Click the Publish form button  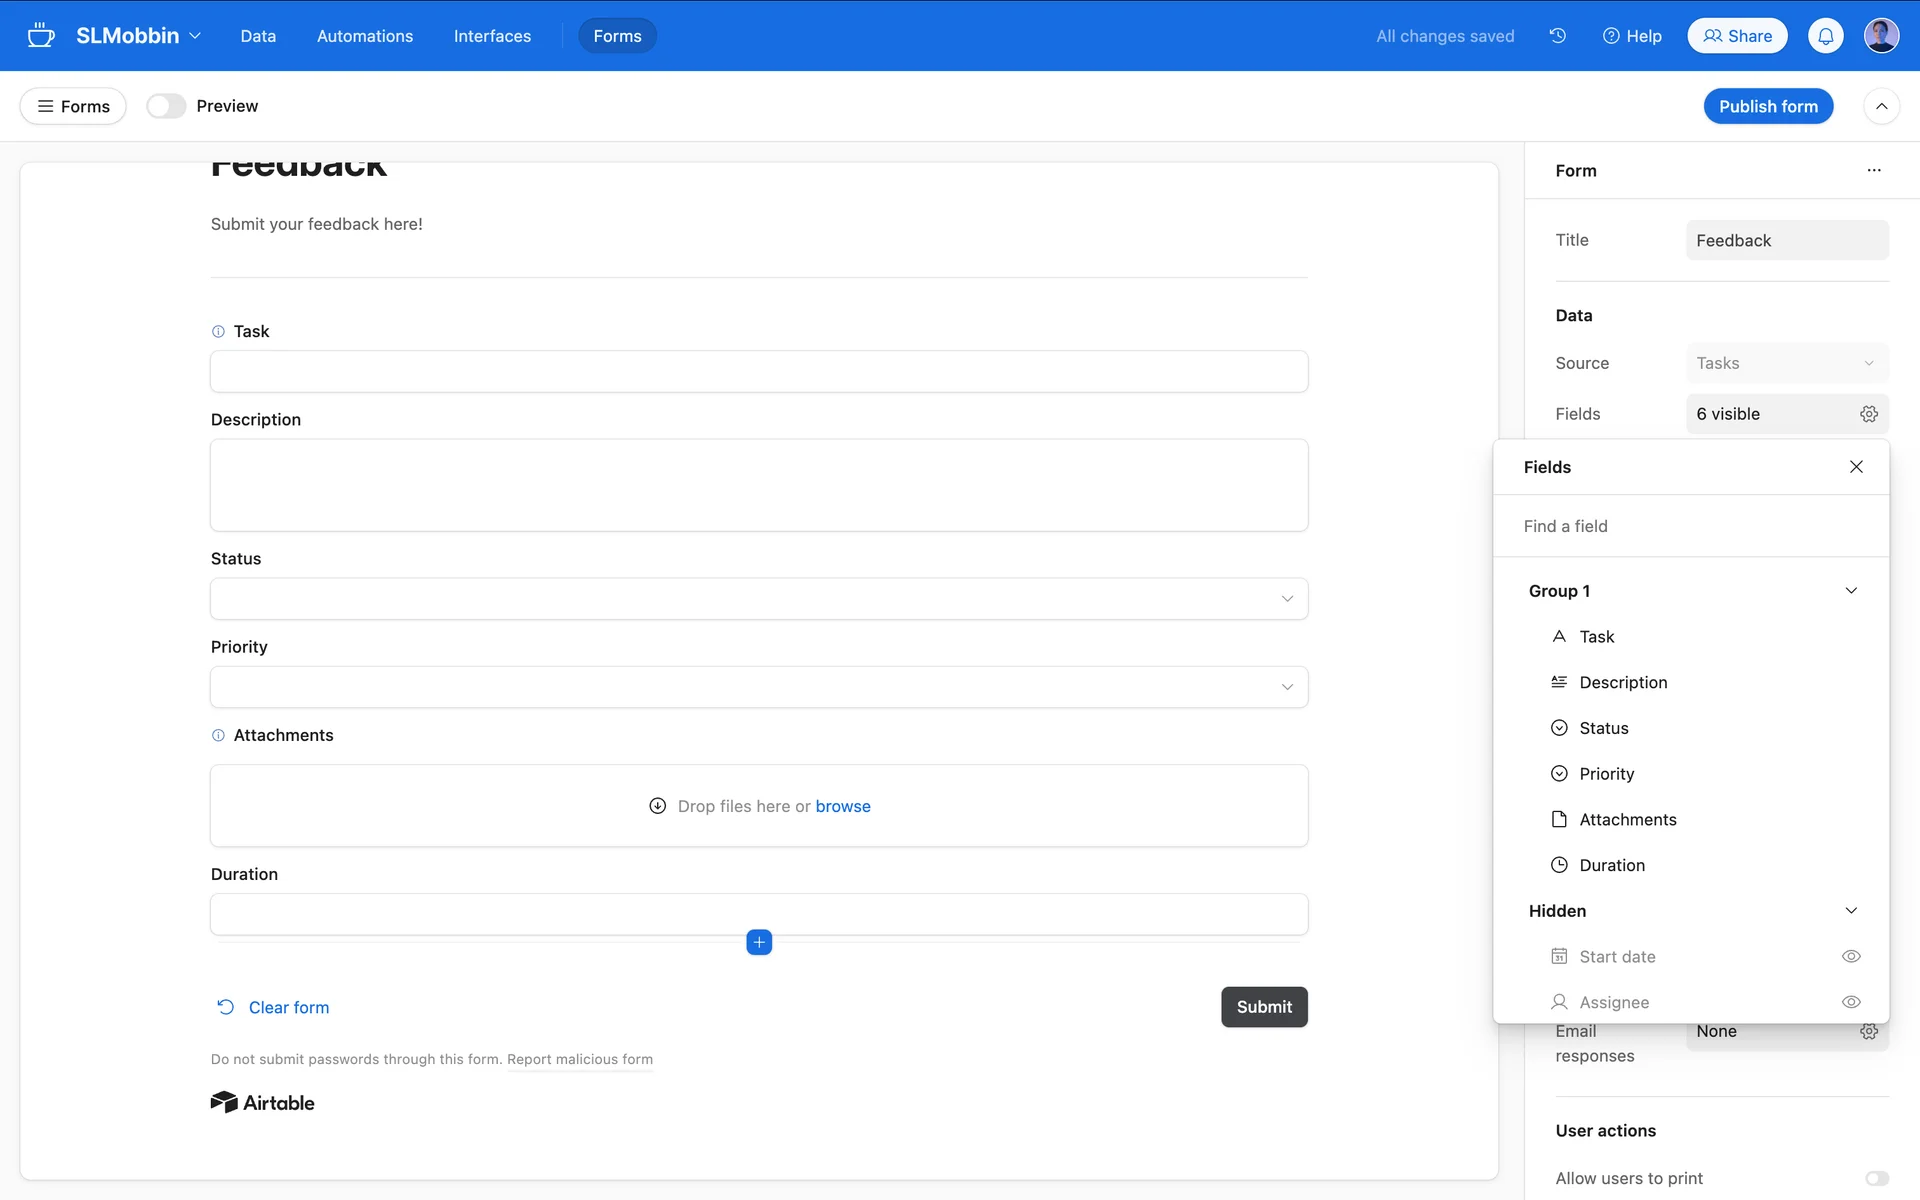coord(1767,106)
